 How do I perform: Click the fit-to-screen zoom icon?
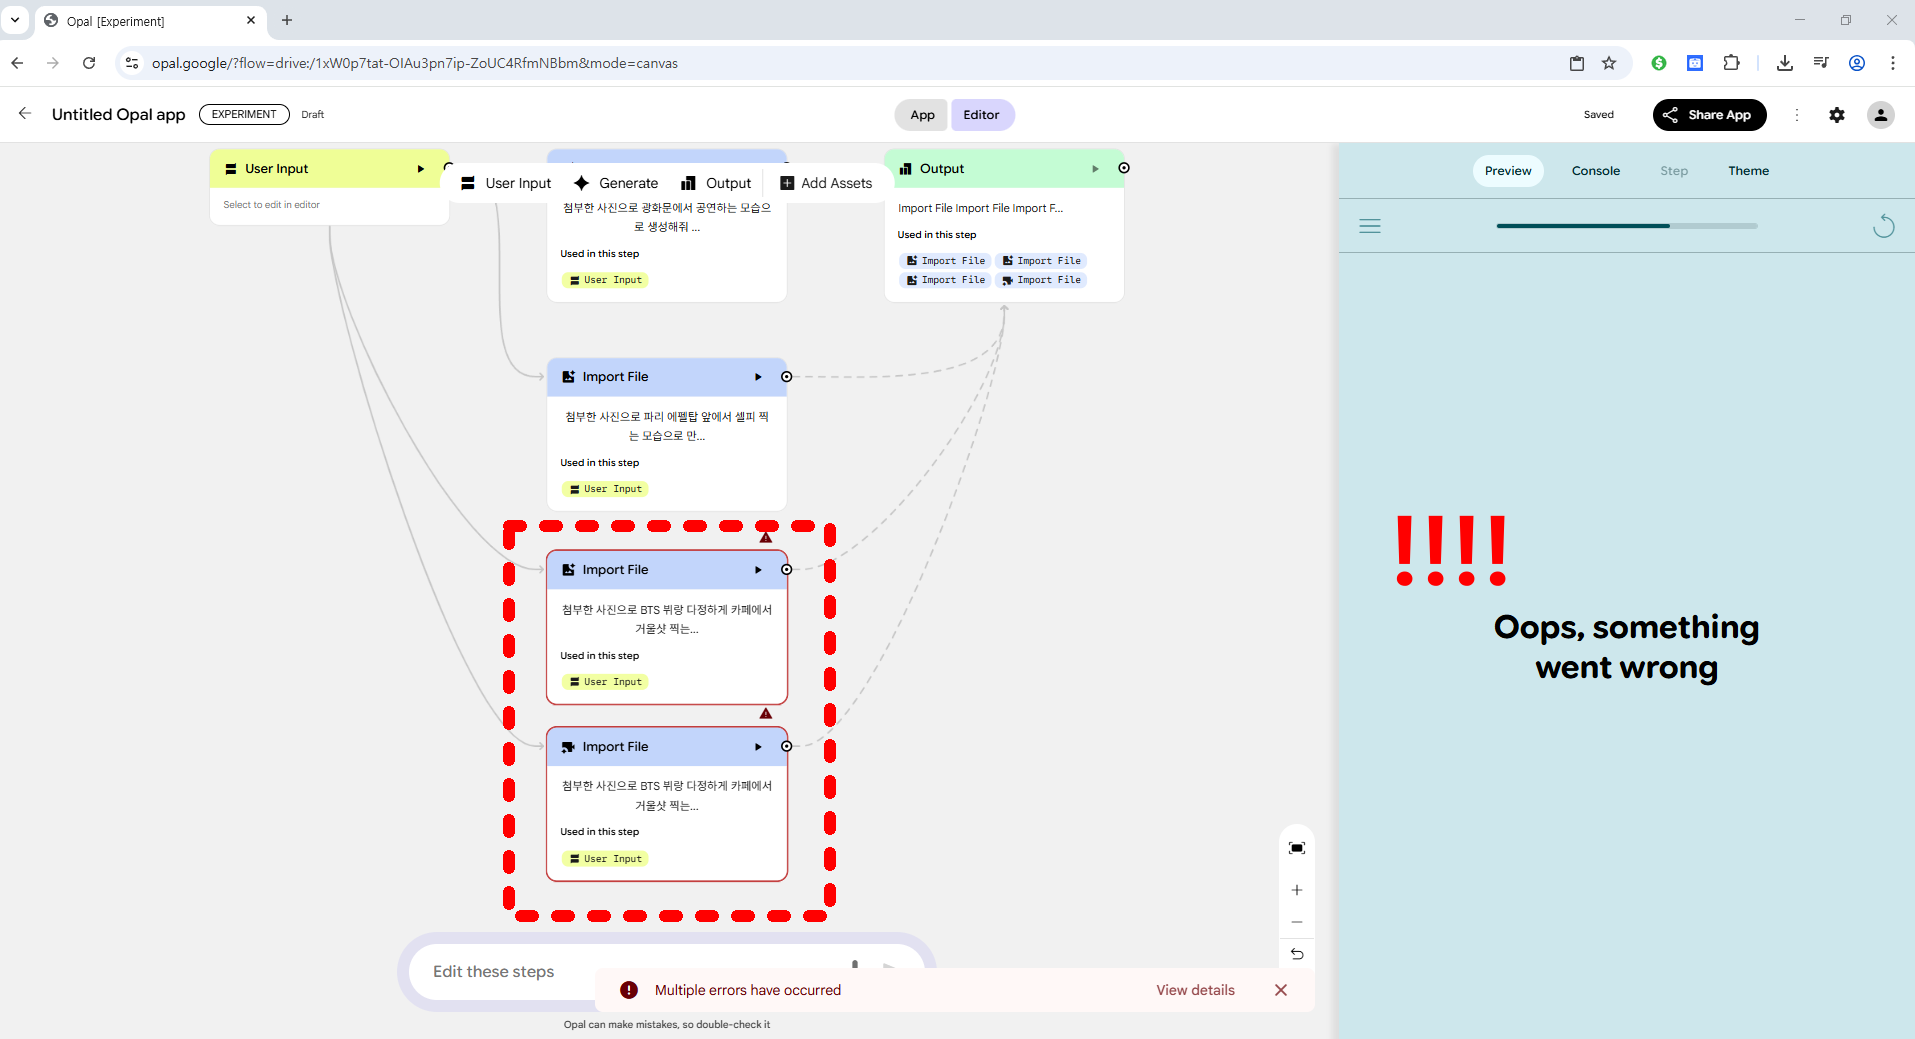point(1297,848)
